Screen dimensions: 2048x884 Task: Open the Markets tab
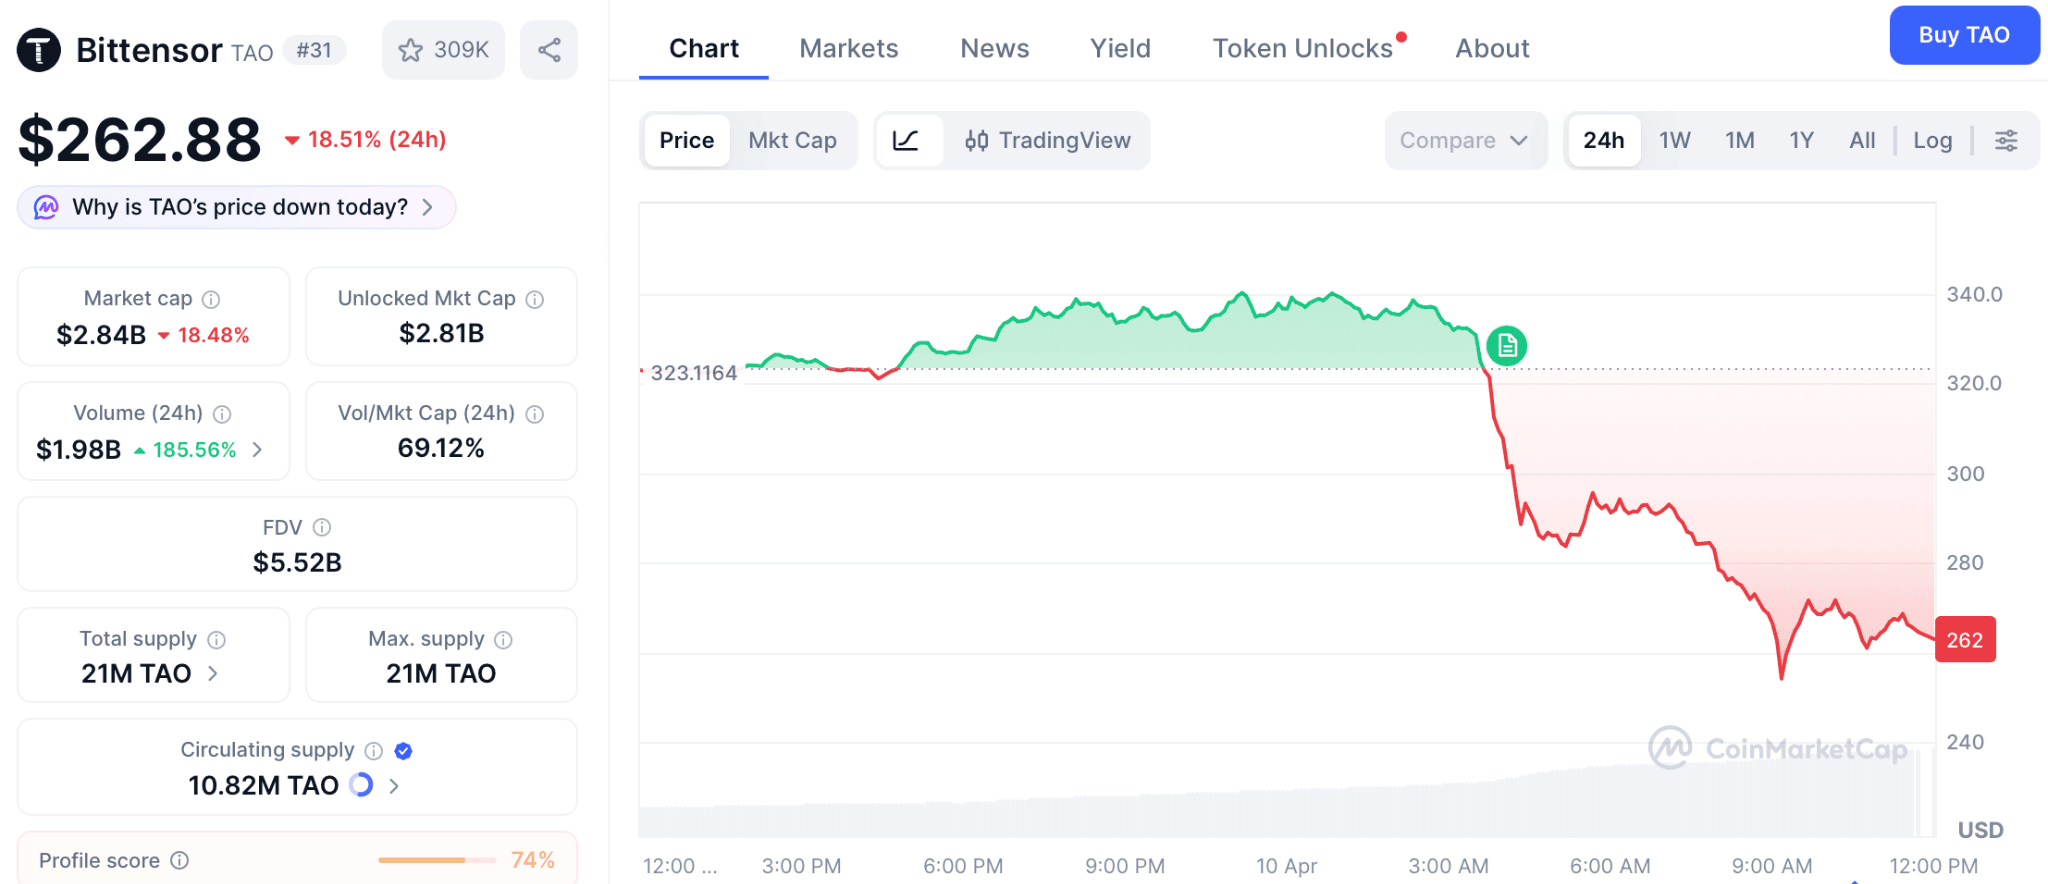848,49
